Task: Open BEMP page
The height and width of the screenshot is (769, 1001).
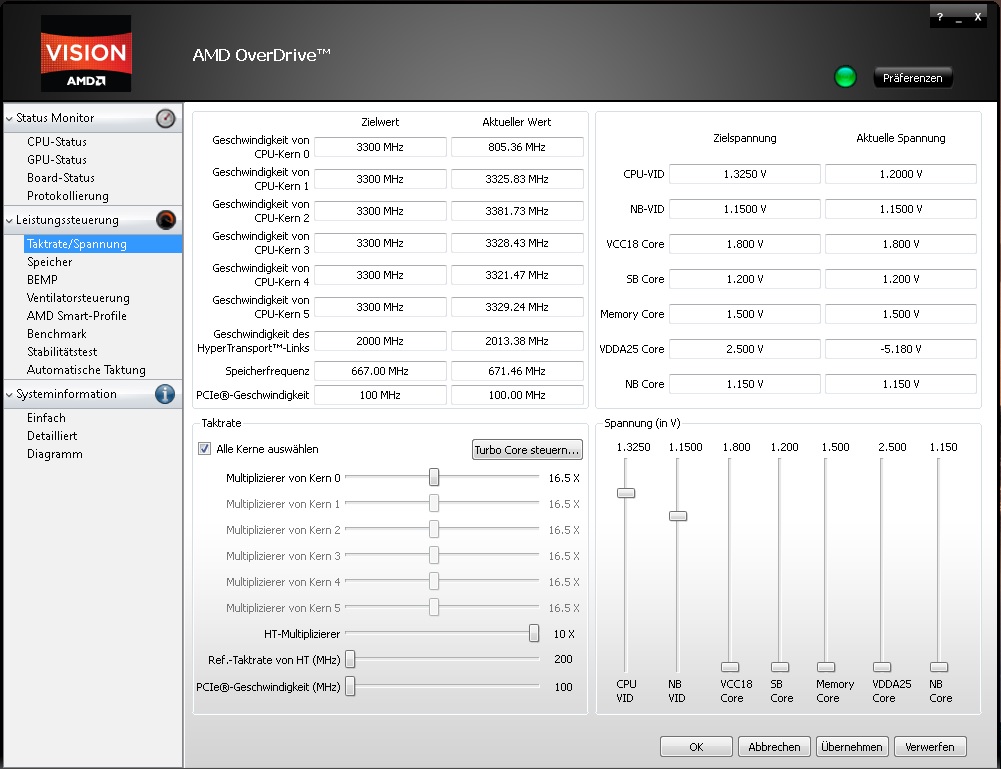Action: click(42, 280)
